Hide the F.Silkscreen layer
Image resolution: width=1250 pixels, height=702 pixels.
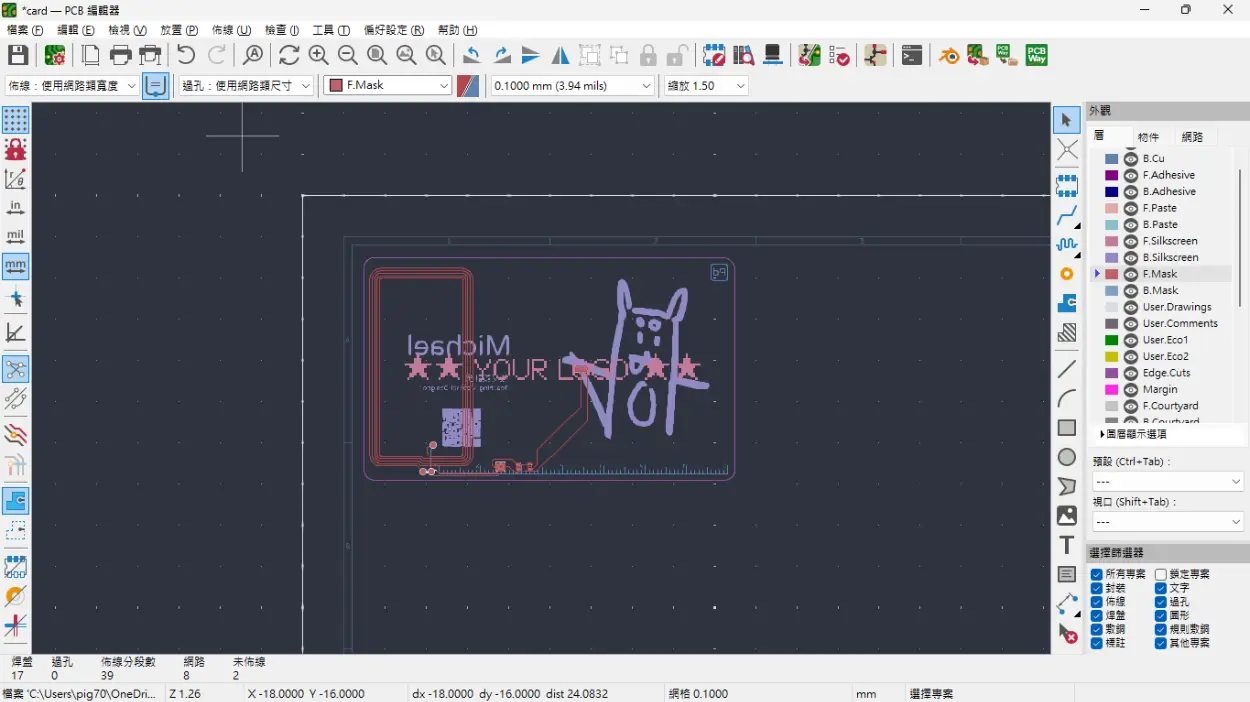click(x=1131, y=241)
